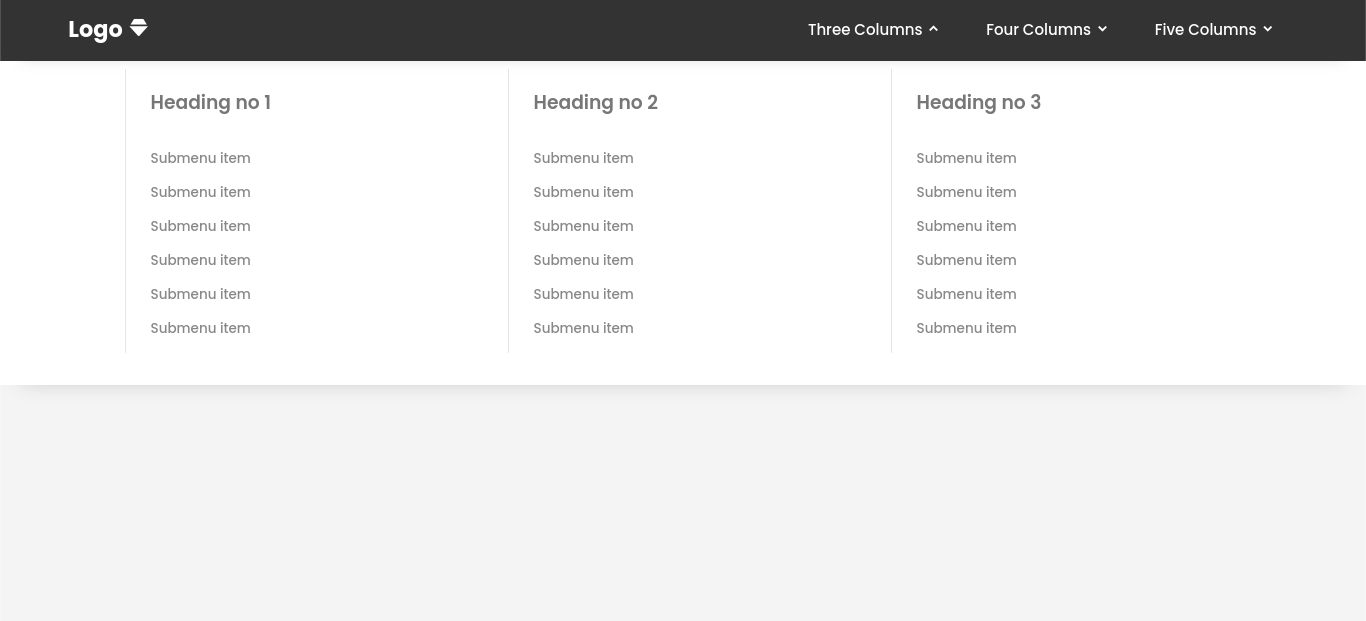Select fifth Submenu item under Heading no 2

(583, 294)
